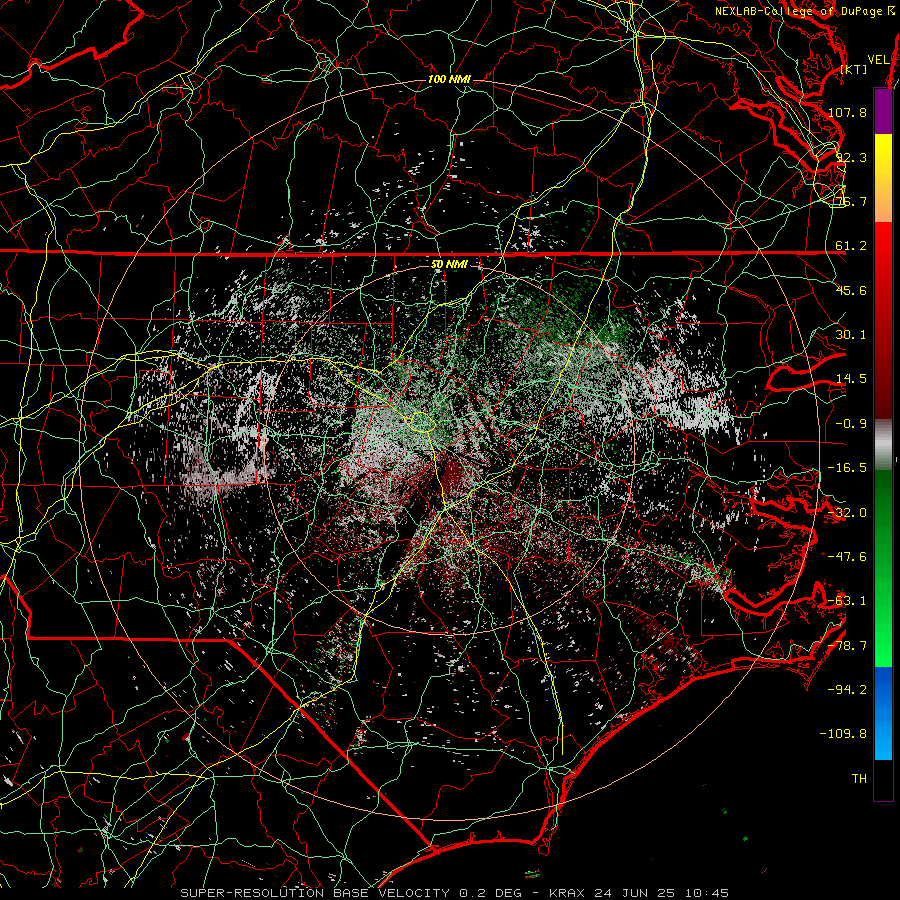Click the 100 NMI range ring label
Image resolution: width=900 pixels, height=900 pixels.
449,79
